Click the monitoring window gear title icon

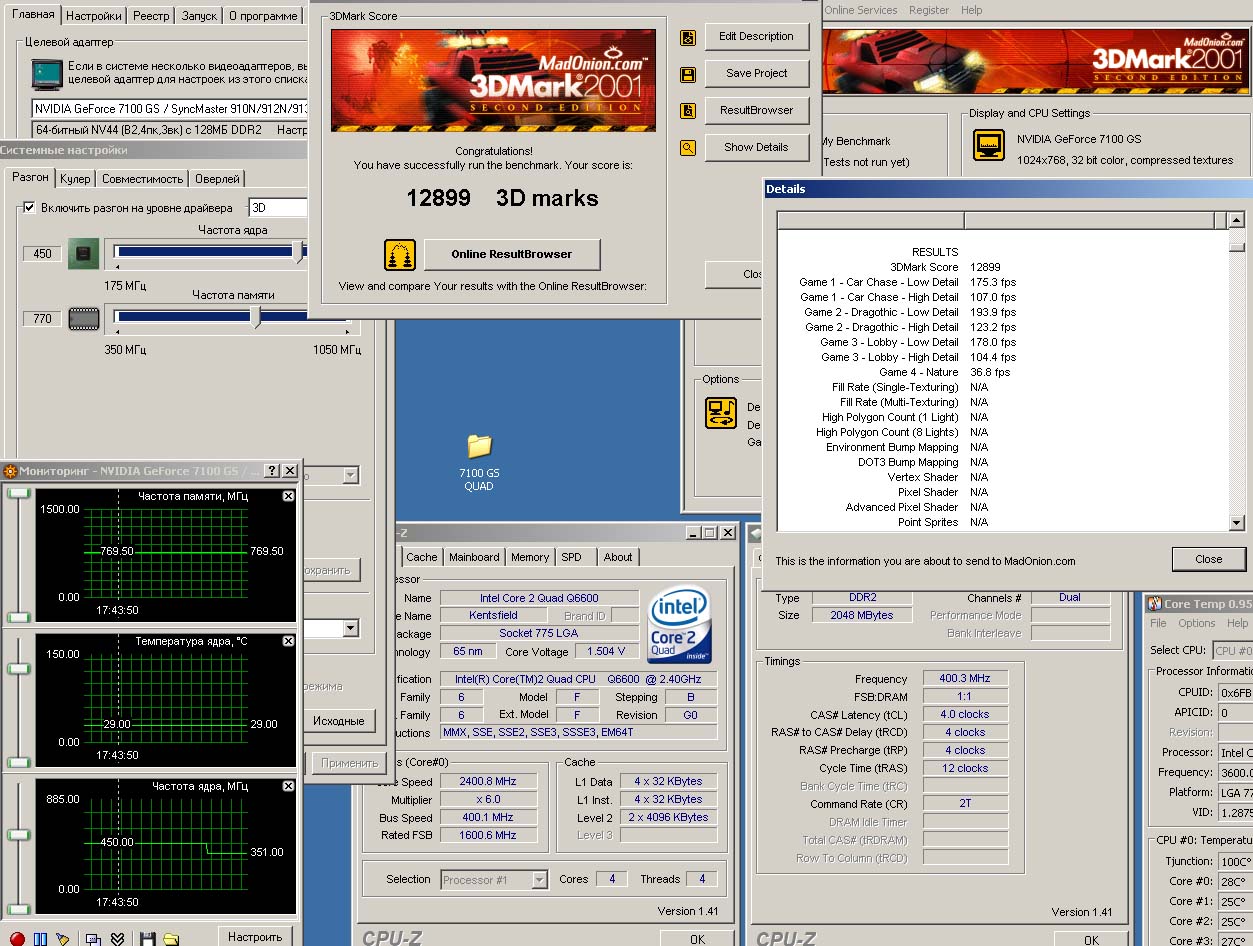9,471
